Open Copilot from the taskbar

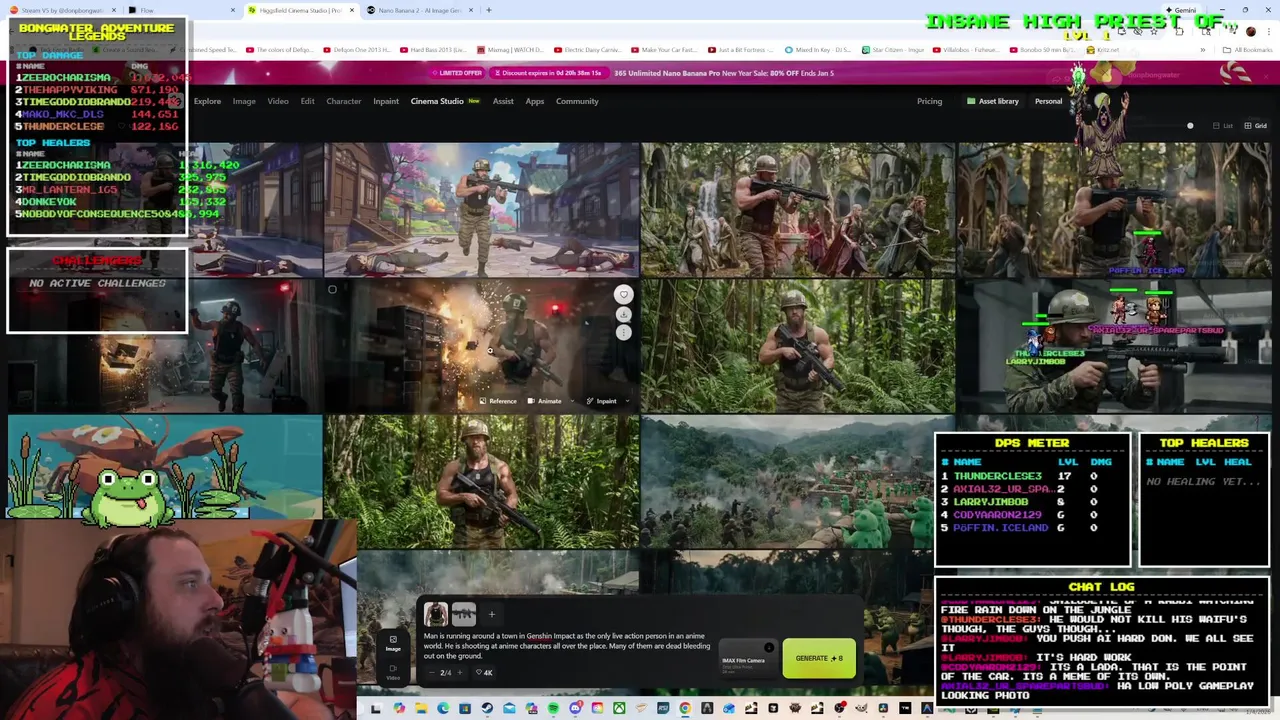[399, 709]
